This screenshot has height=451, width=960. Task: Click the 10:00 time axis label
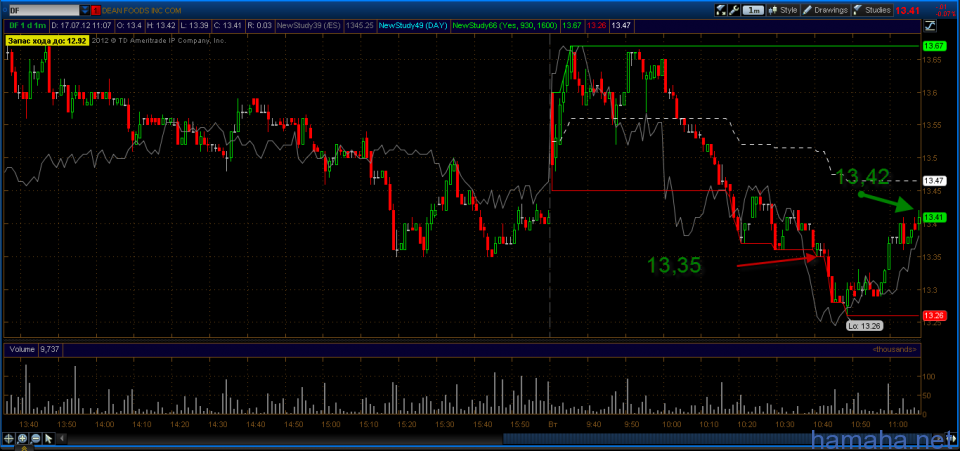671,424
